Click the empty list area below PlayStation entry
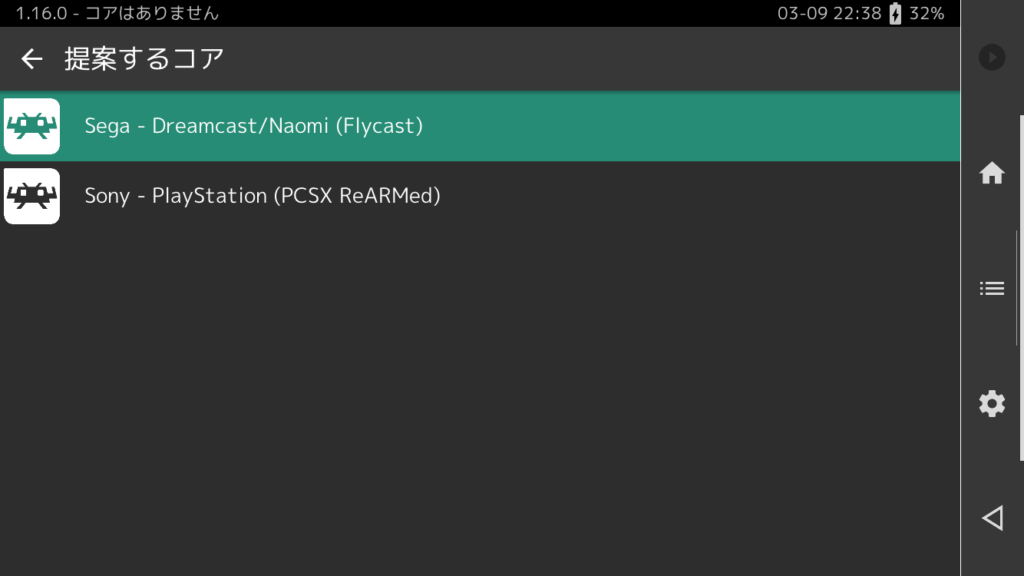Screen dimensions: 1024x576 click(x=480, y=403)
